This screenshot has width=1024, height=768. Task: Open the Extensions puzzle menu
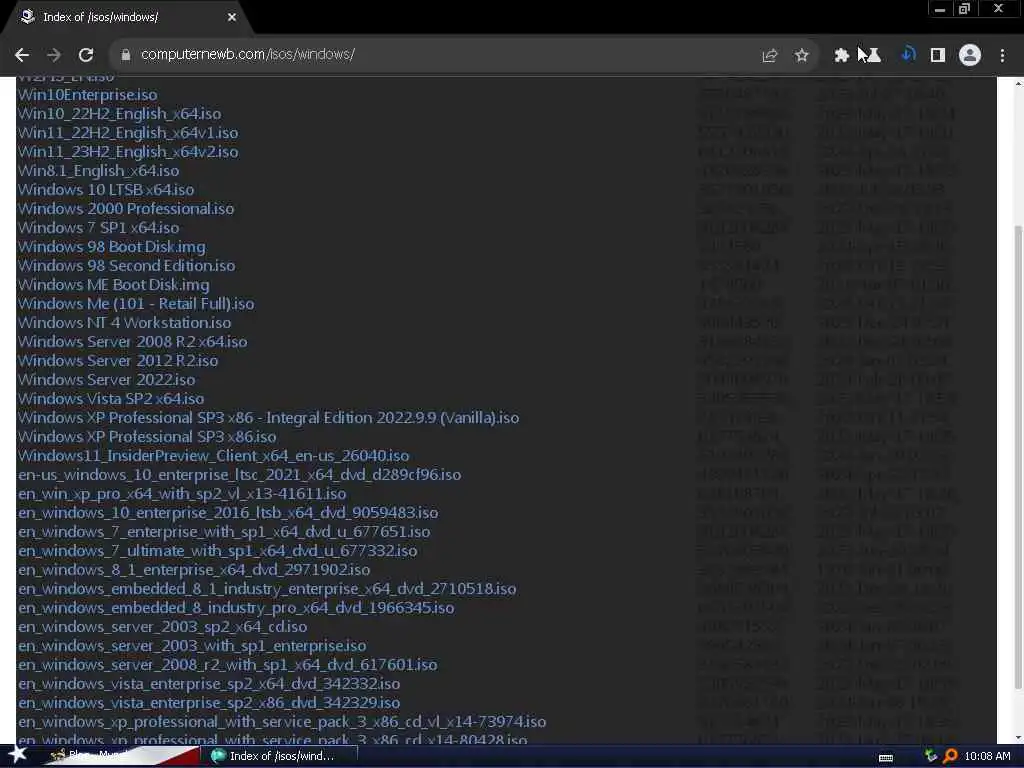tap(841, 56)
